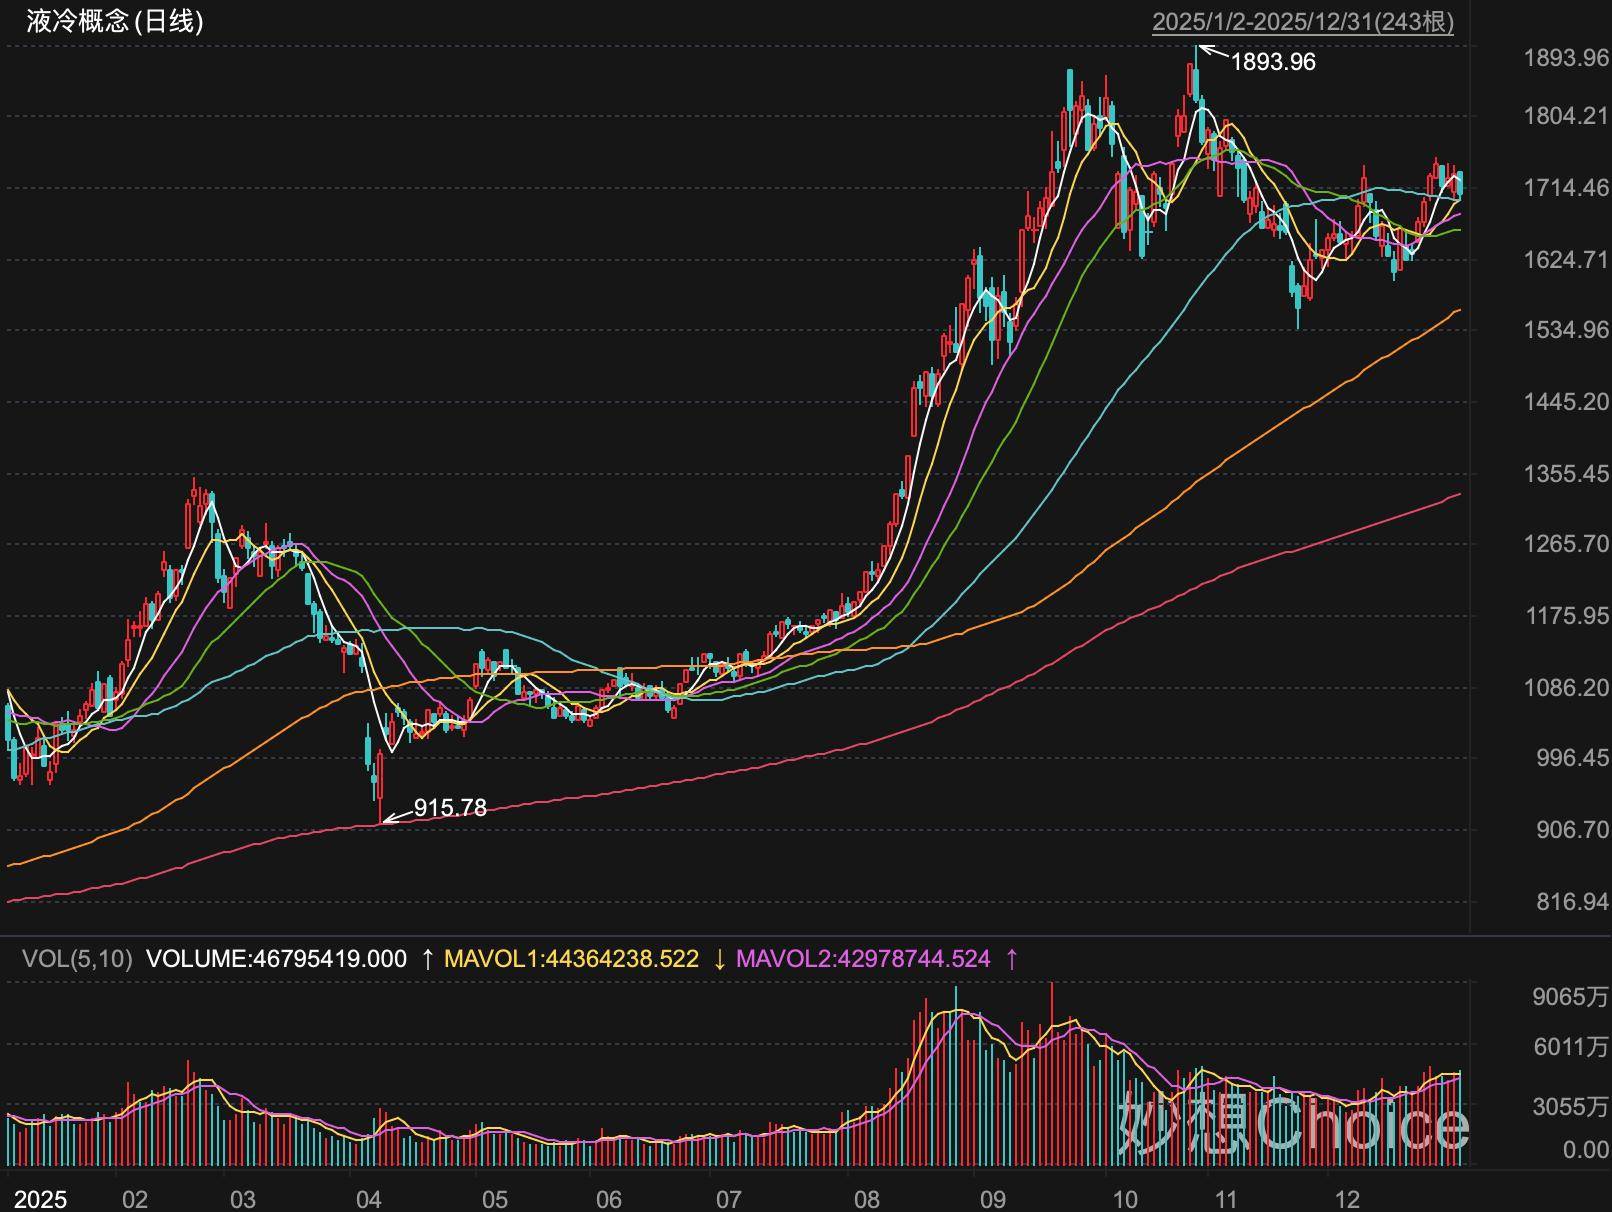This screenshot has height=1212, width=1612.
Task: Click the 816.94 label on the price axis
Action: point(1571,902)
